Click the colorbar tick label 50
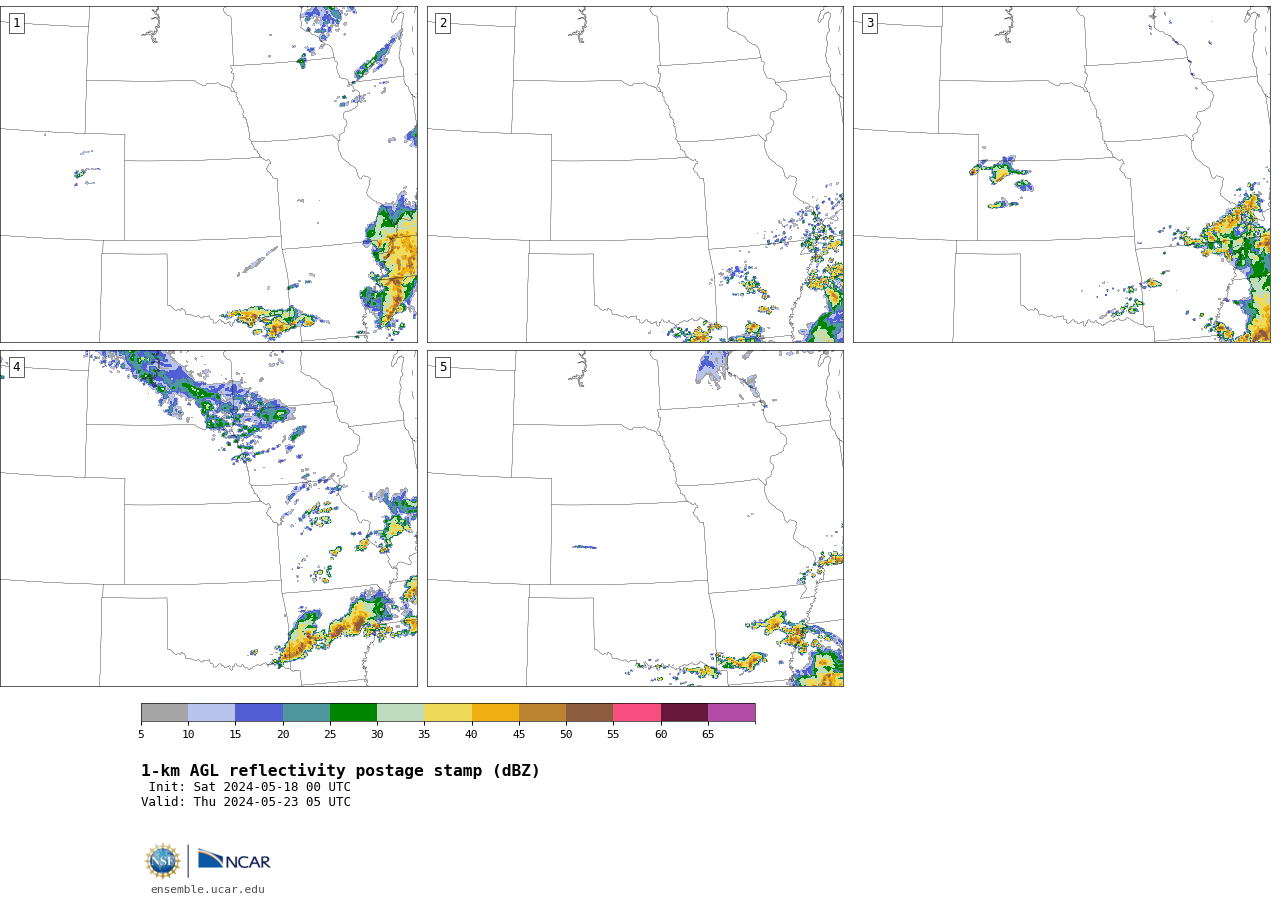Image resolution: width=1280 pixels, height=901 pixels. coord(566,735)
